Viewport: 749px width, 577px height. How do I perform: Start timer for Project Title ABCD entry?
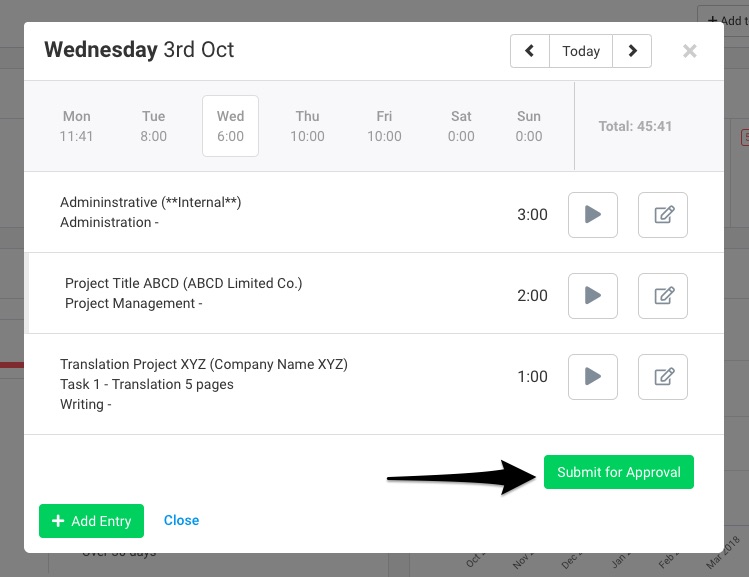click(592, 296)
